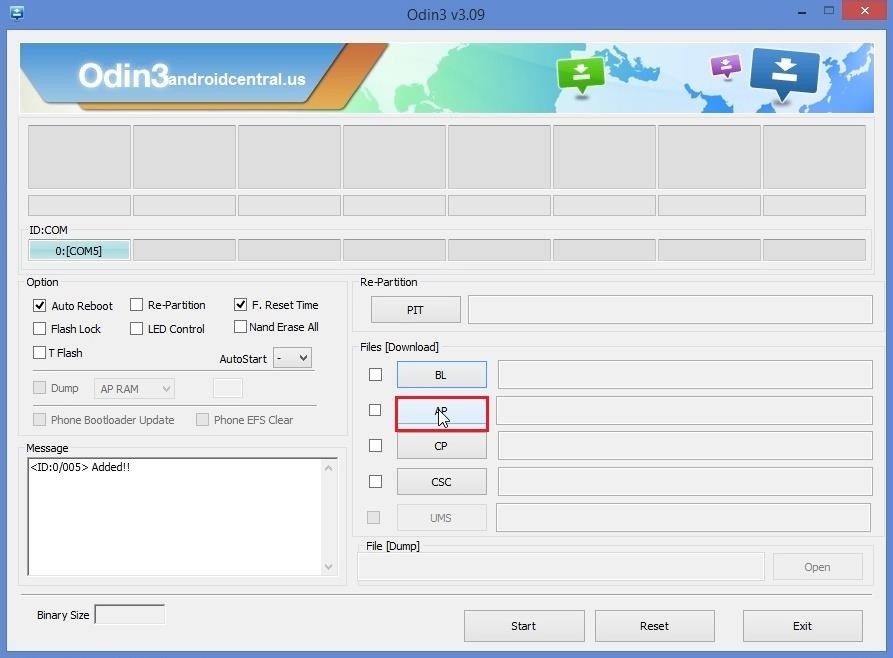Image resolution: width=893 pixels, height=658 pixels.
Task: Enable the T Flash checkbox
Action: [x=39, y=353]
